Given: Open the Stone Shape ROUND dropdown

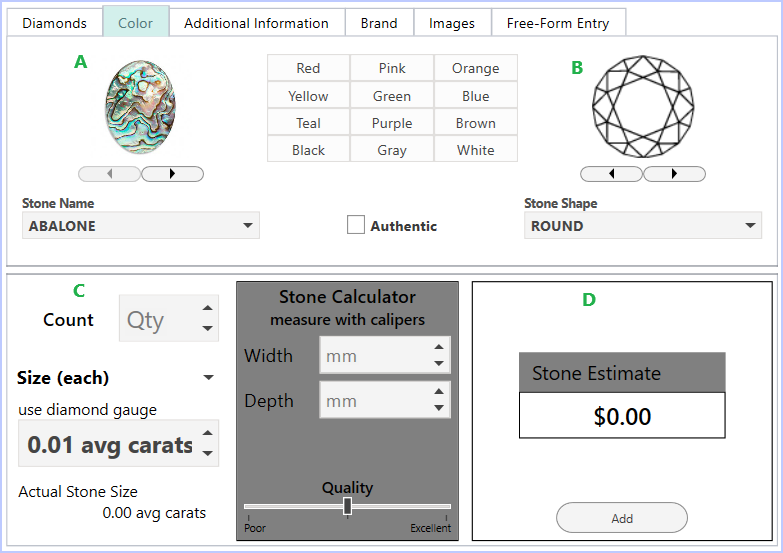Looking at the screenshot, I should click(643, 225).
